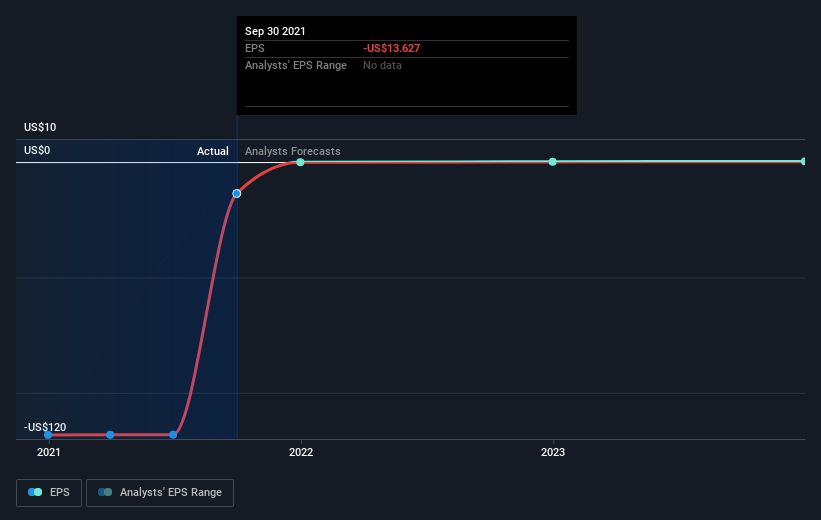Click the 2023 forecast data point
This screenshot has height=520, width=821.
tap(552, 162)
